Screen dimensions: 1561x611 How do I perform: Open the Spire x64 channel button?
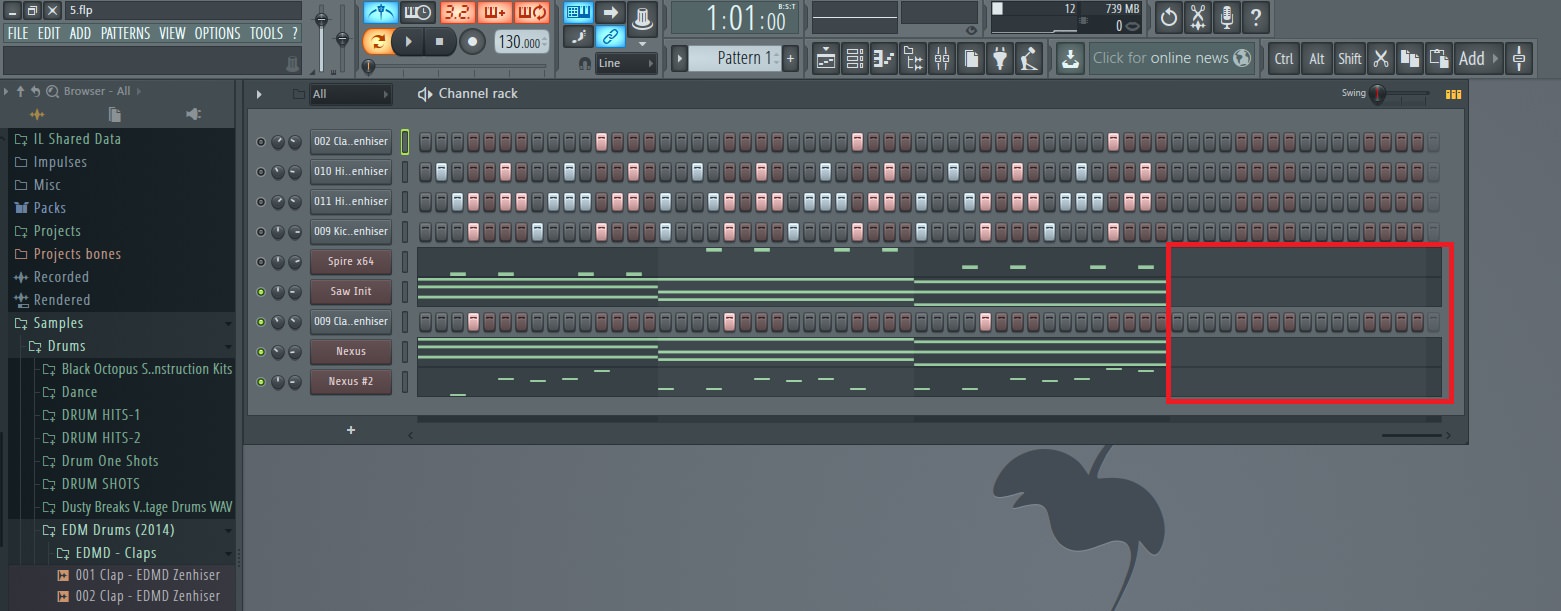[351, 262]
